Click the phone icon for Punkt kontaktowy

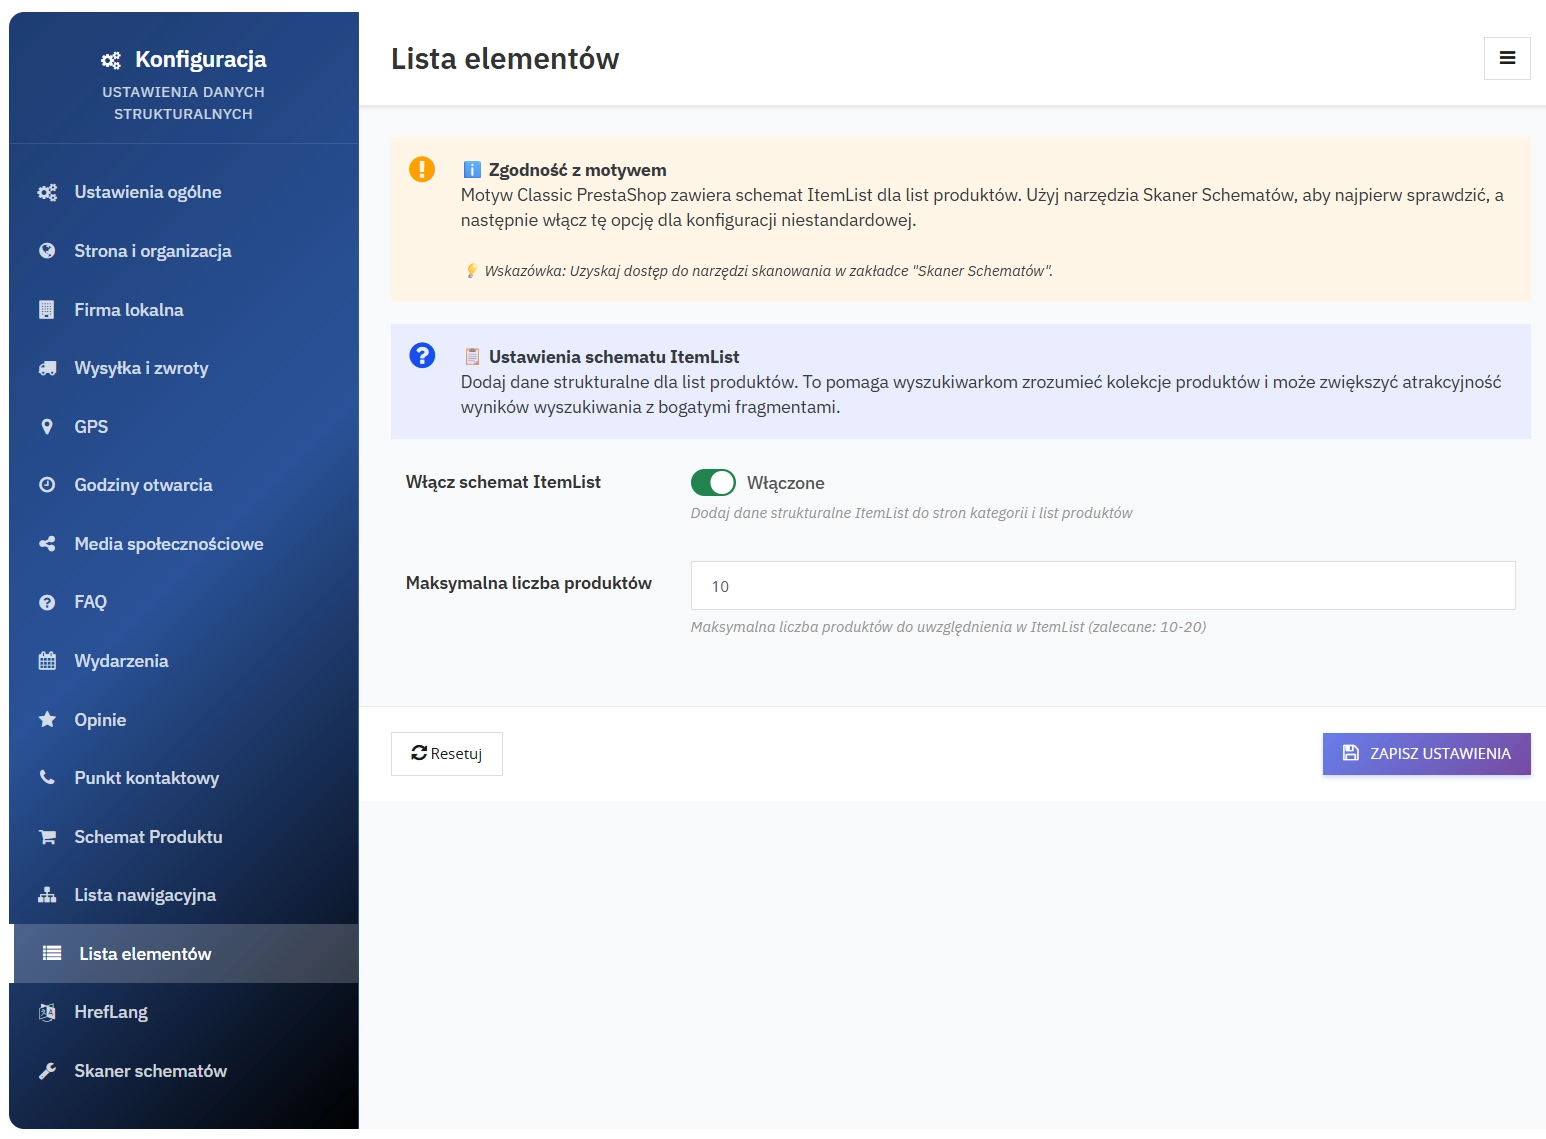46,777
